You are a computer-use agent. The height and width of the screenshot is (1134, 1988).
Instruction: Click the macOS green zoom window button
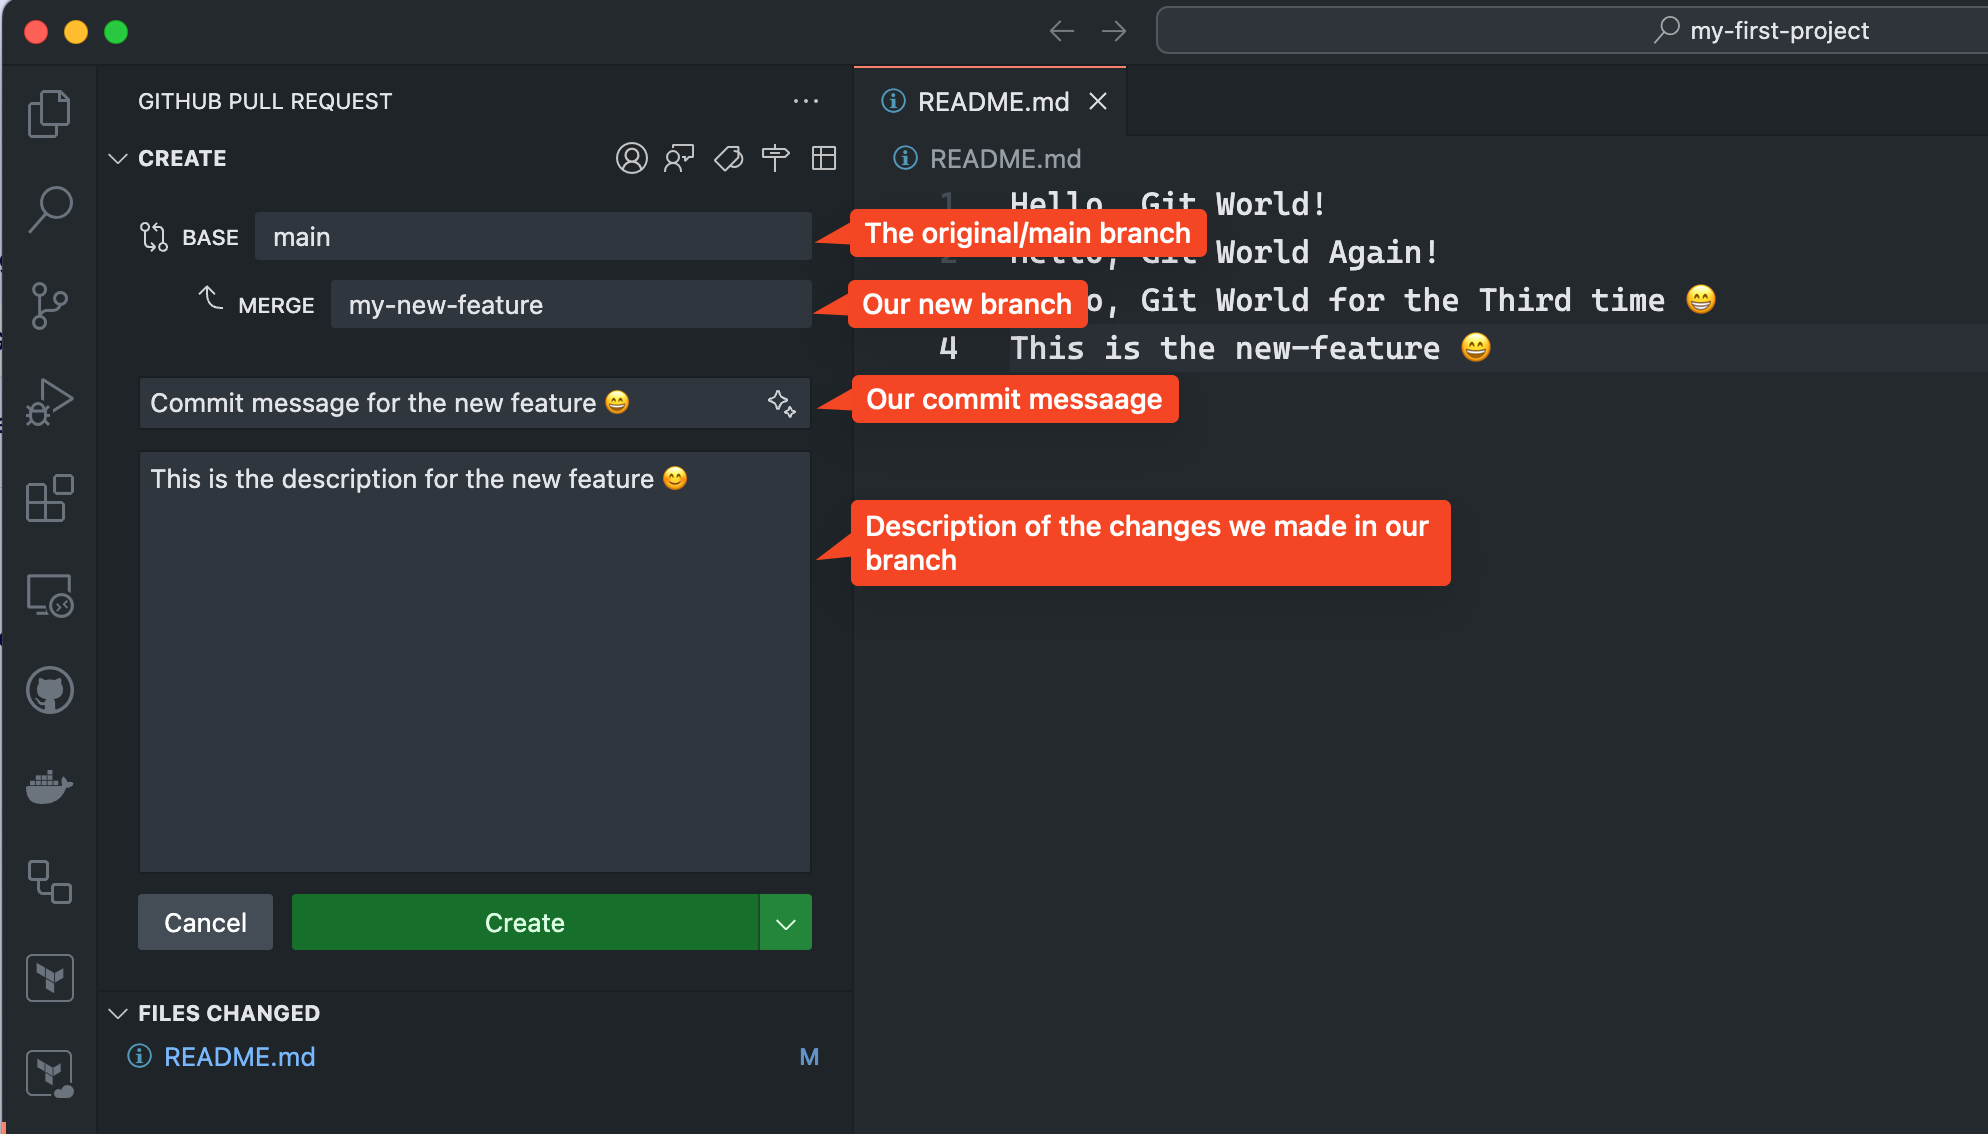(116, 32)
